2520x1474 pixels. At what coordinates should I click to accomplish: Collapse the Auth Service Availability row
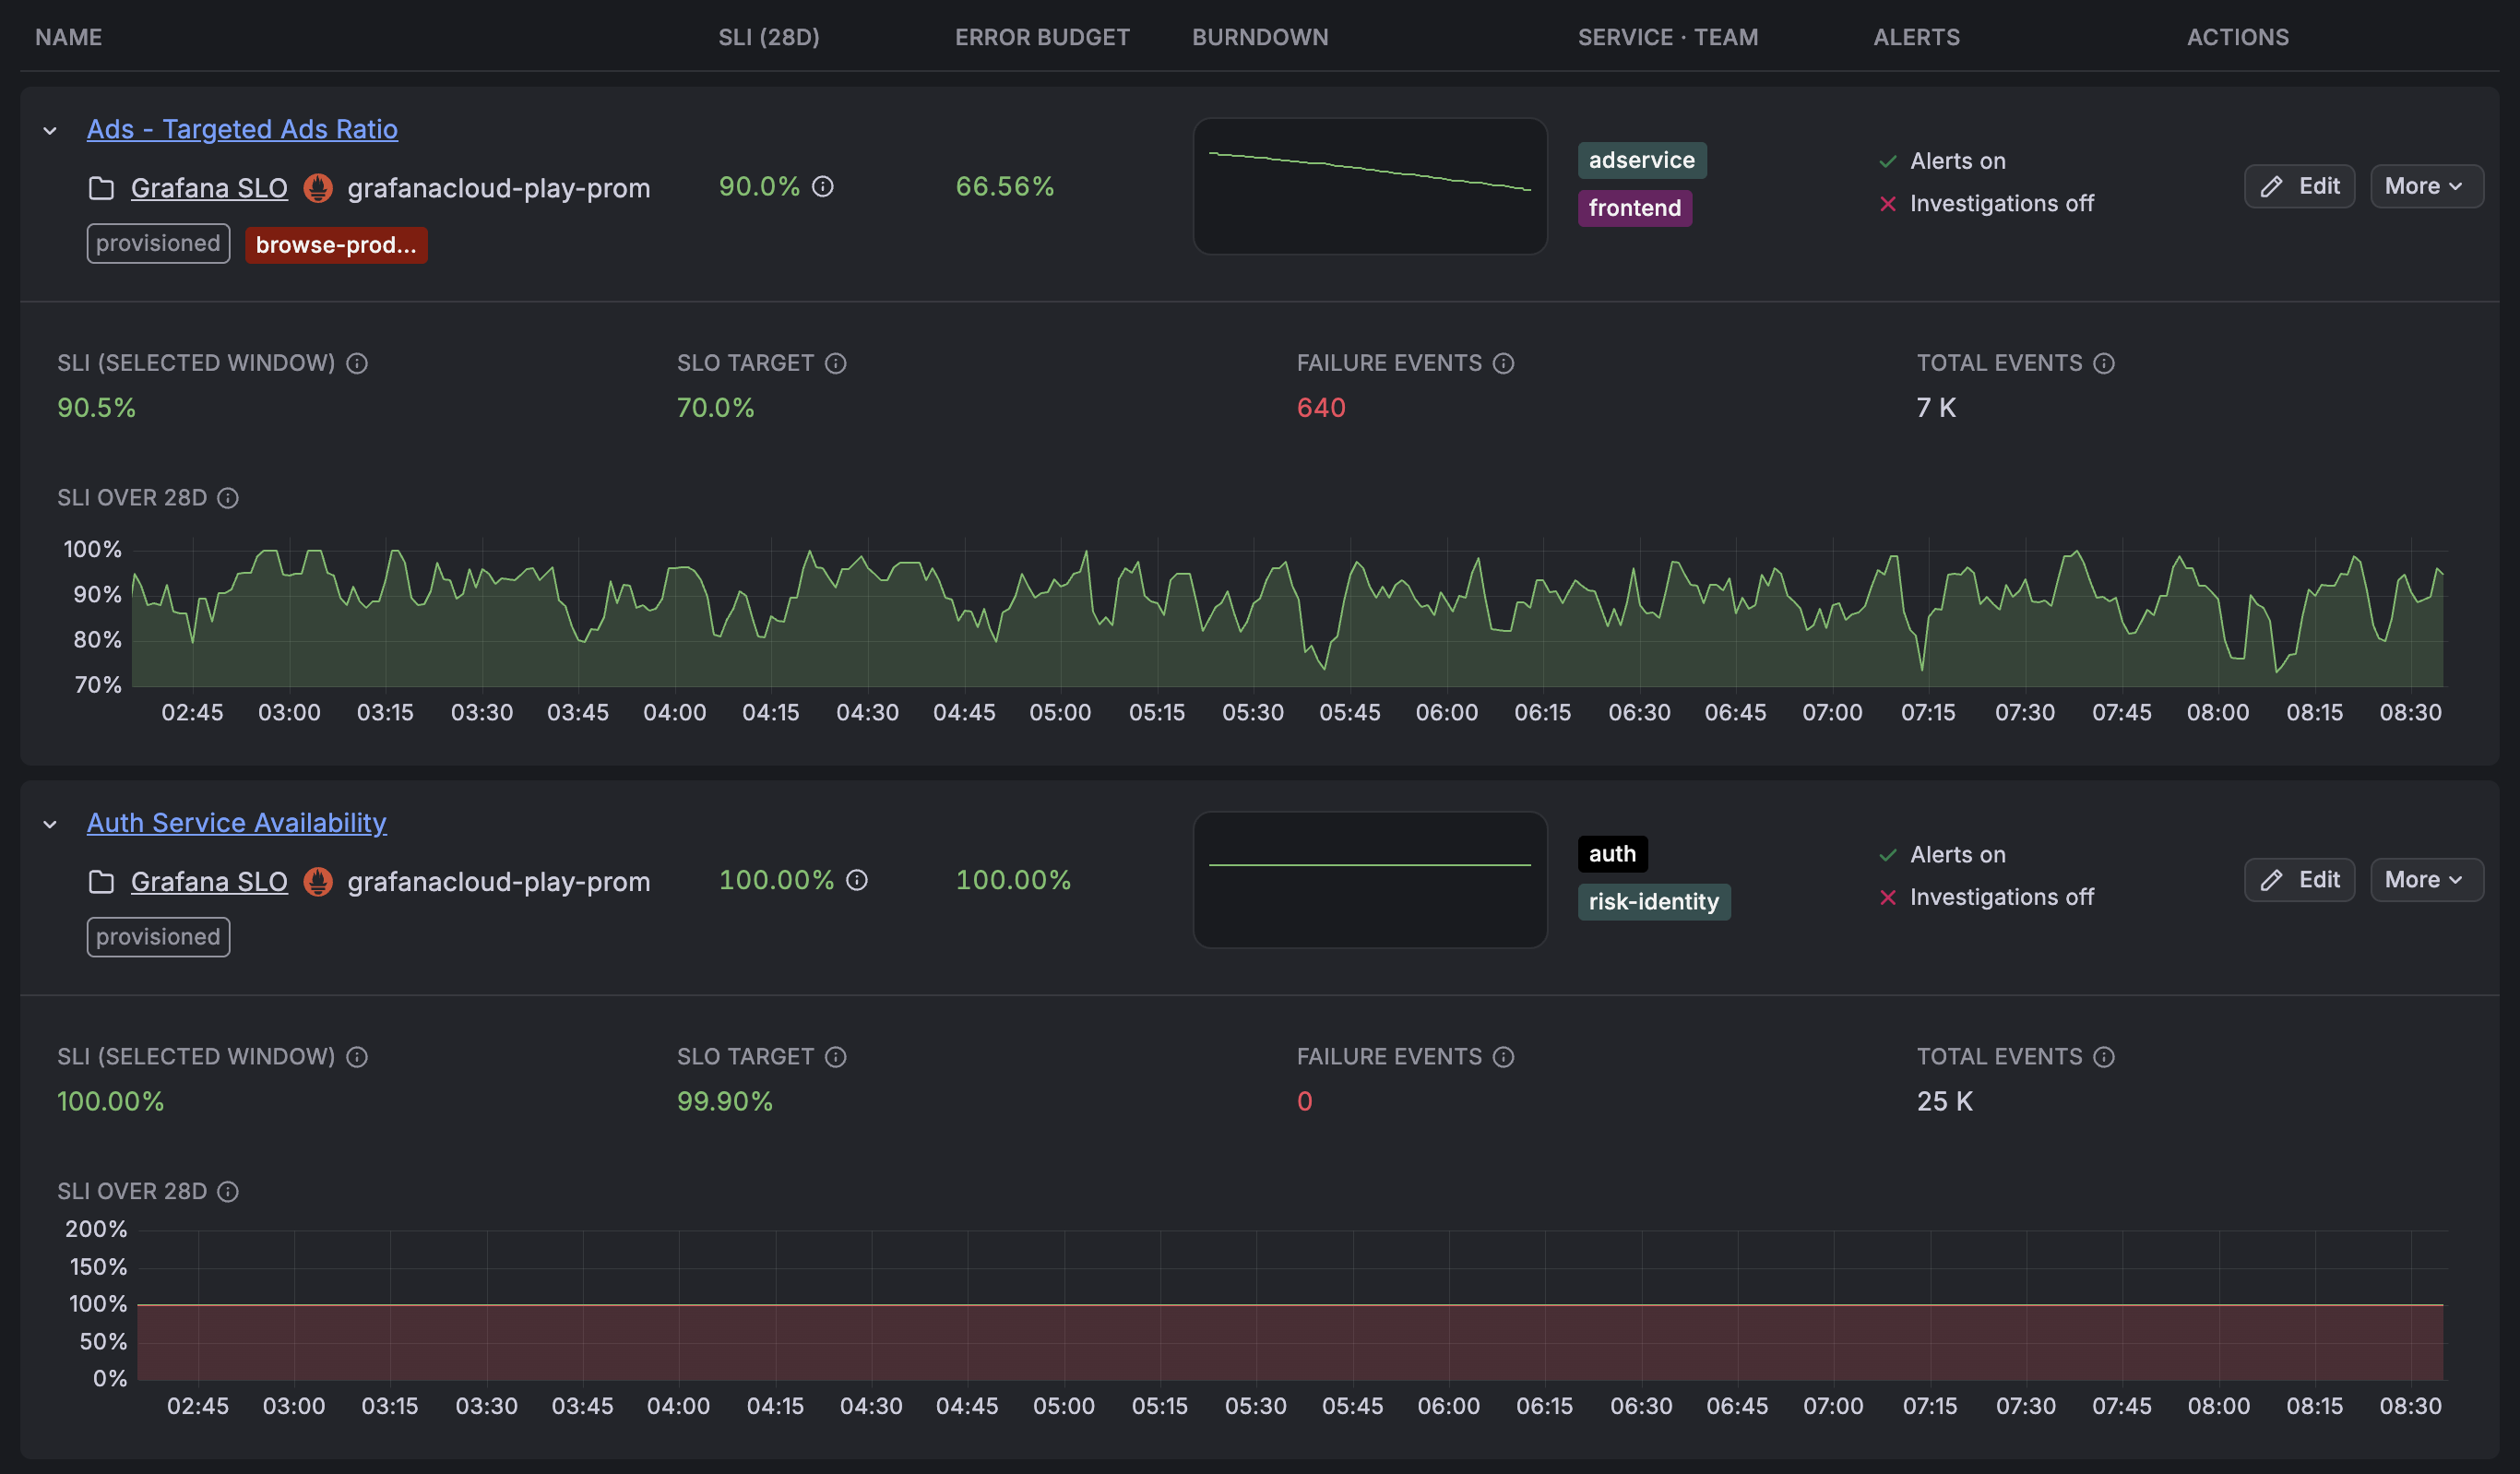coord(50,824)
